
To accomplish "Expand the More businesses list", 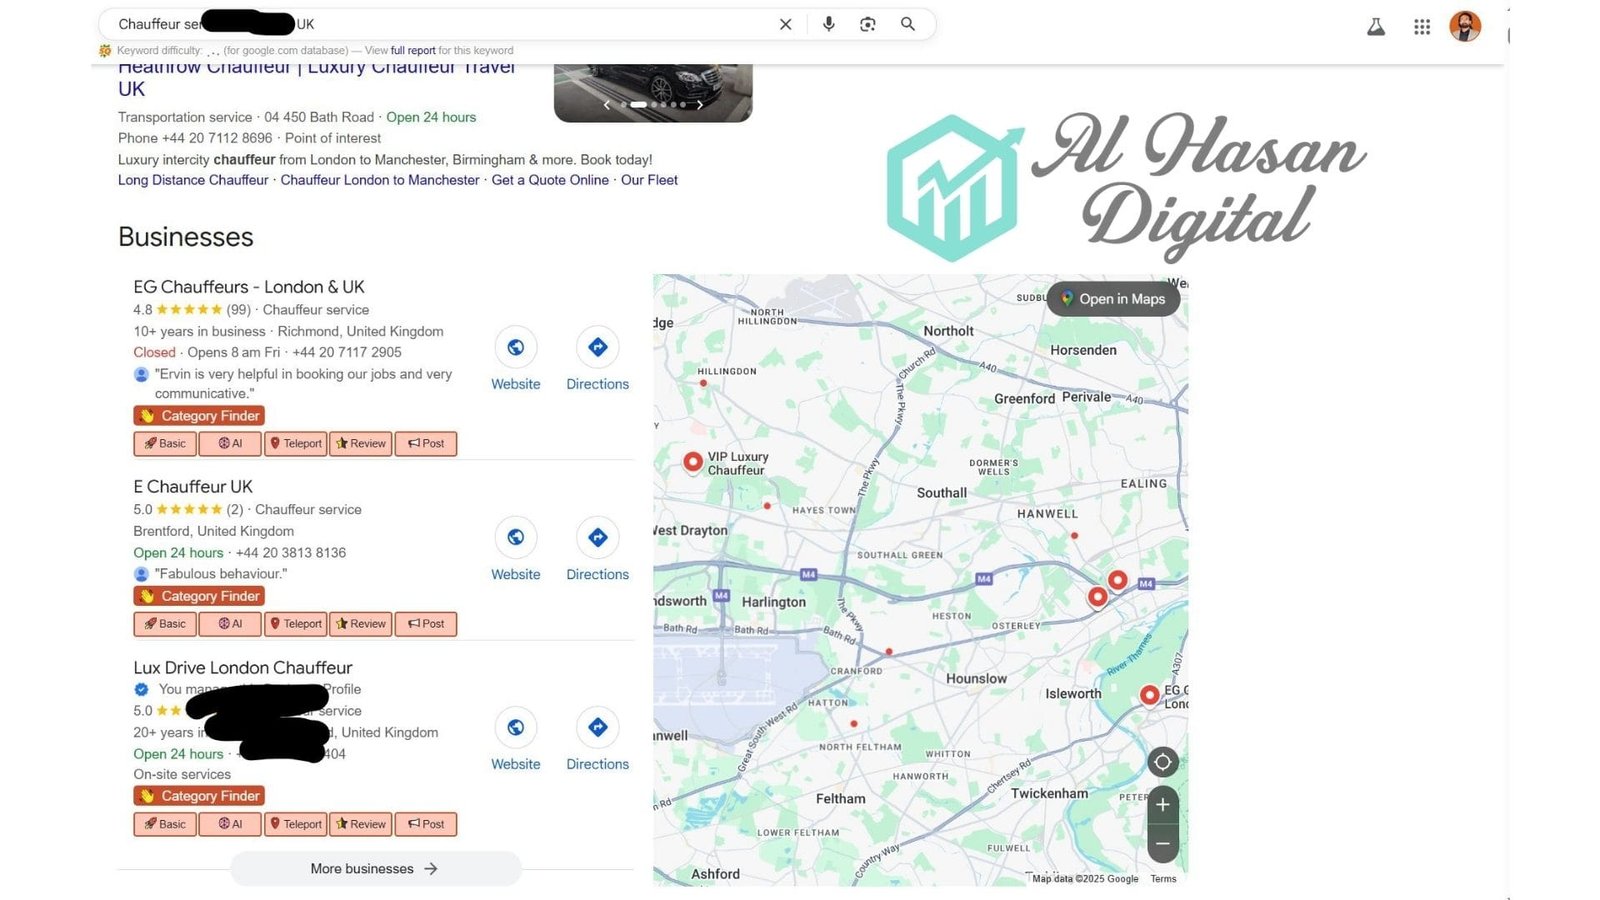I will [x=375, y=869].
